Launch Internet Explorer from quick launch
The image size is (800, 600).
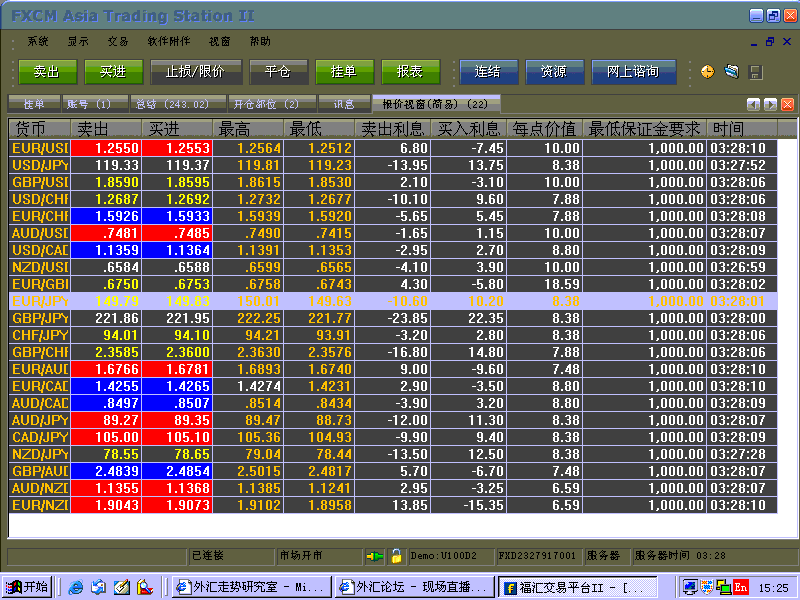pyautogui.click(x=75, y=587)
